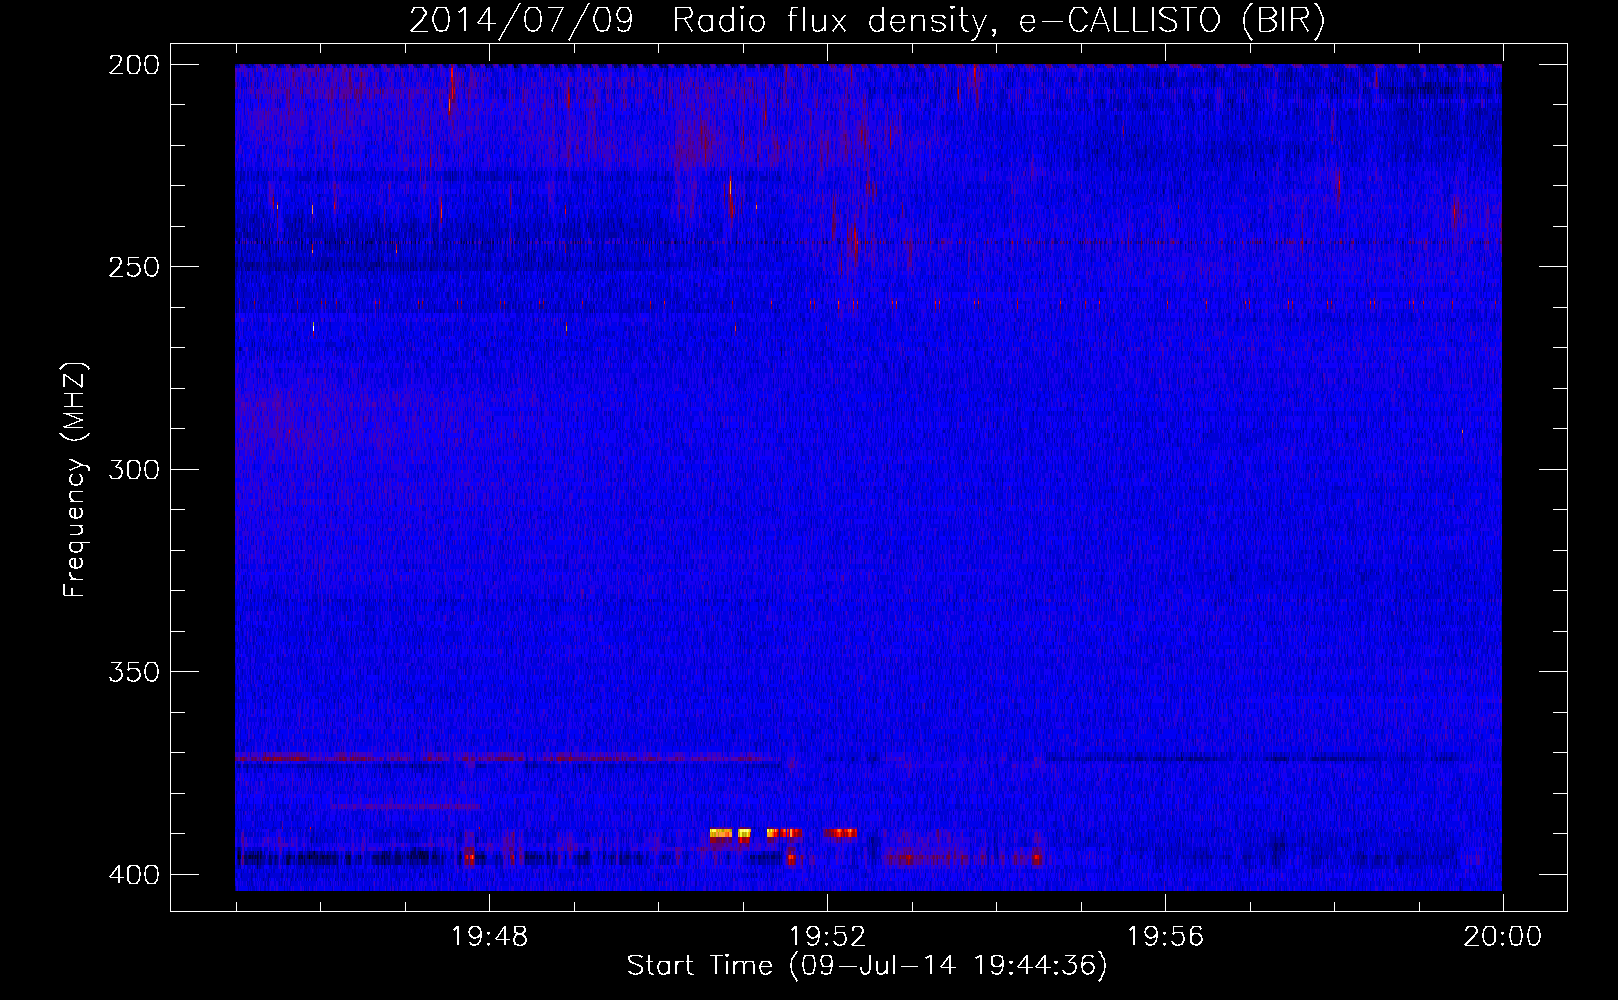This screenshot has width=1618, height=1000.
Task: Click the 19:52 time tick label
Action: pyautogui.click(x=827, y=937)
